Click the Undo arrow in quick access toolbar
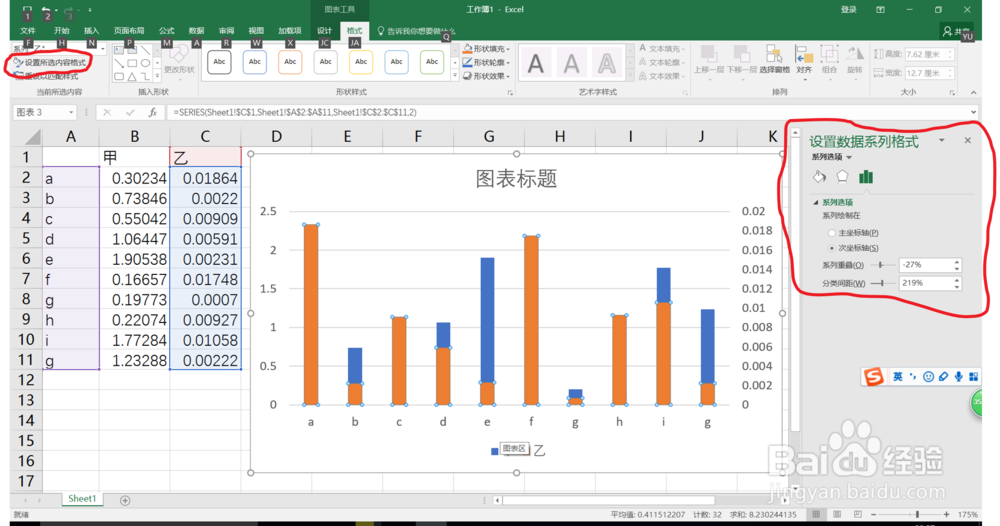The height and width of the screenshot is (526, 1000). (x=46, y=10)
